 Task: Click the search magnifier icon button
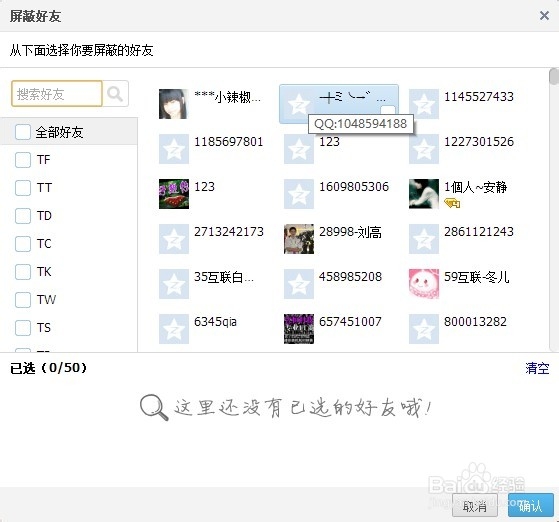click(116, 94)
